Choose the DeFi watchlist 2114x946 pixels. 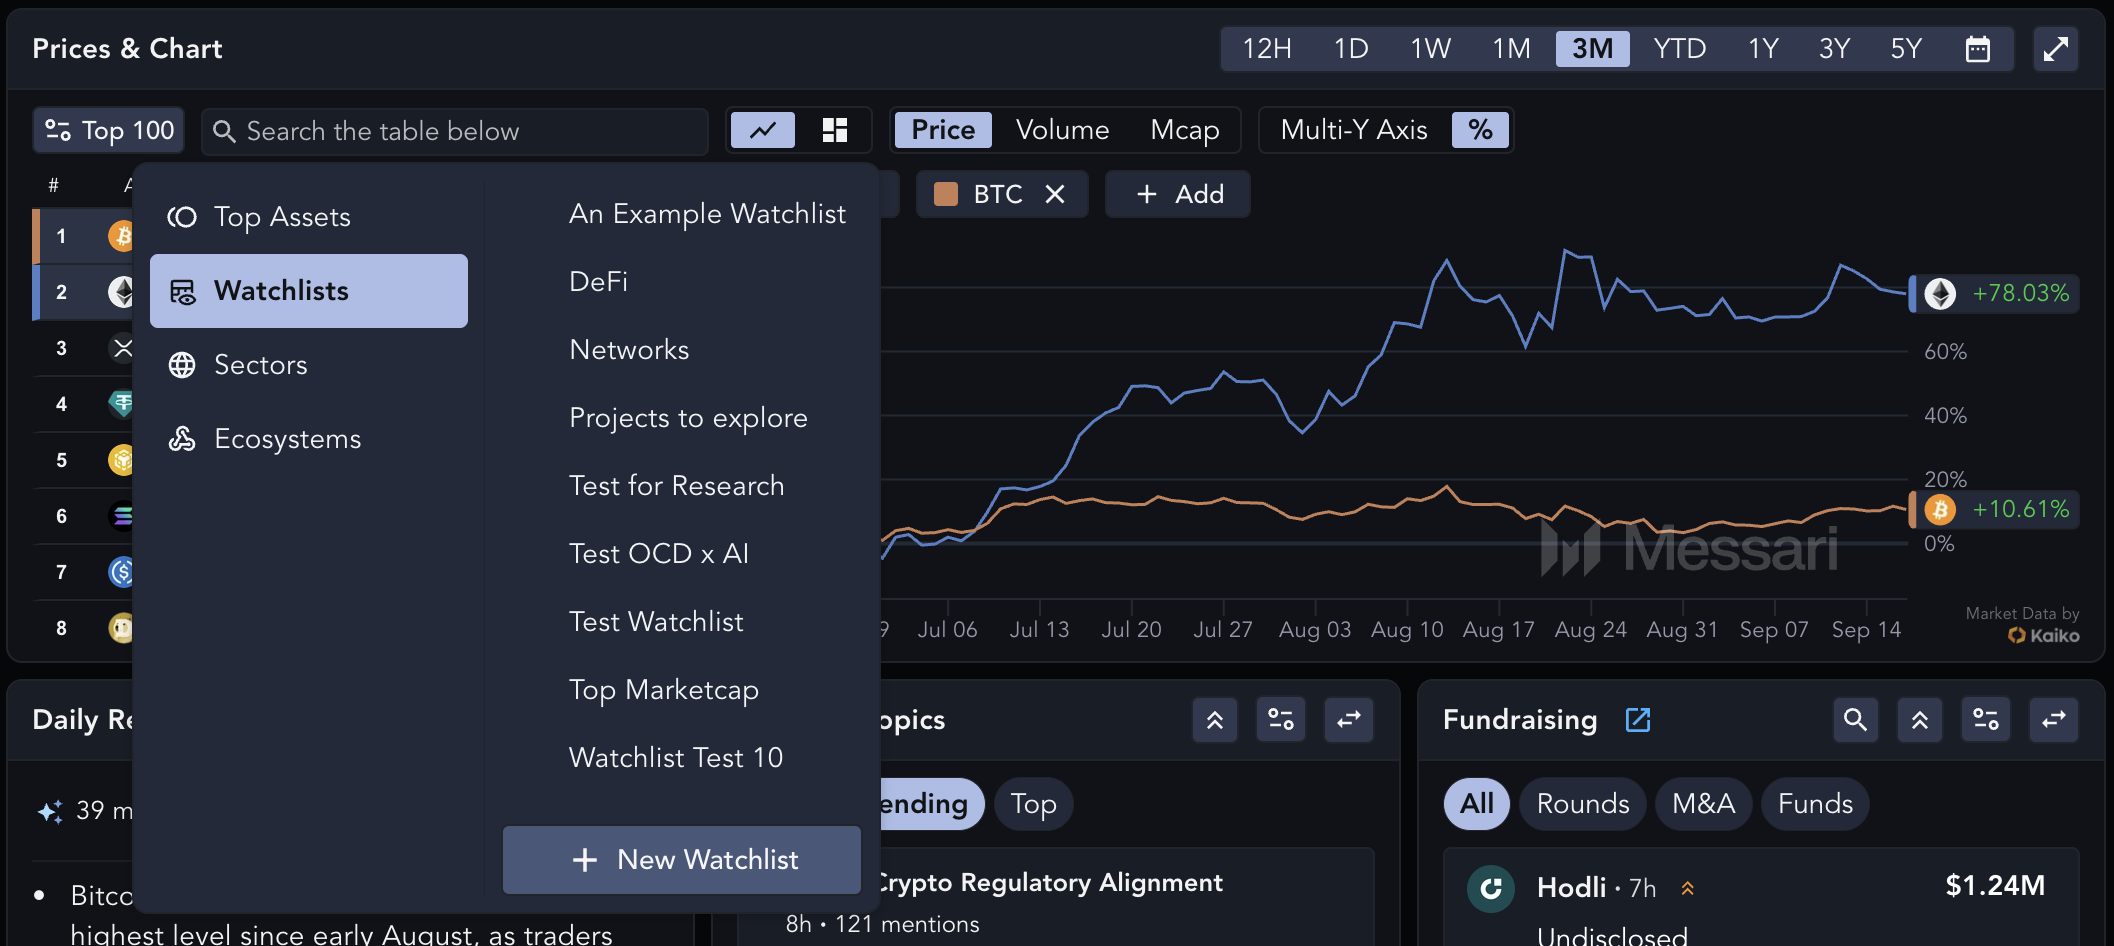[x=598, y=282]
